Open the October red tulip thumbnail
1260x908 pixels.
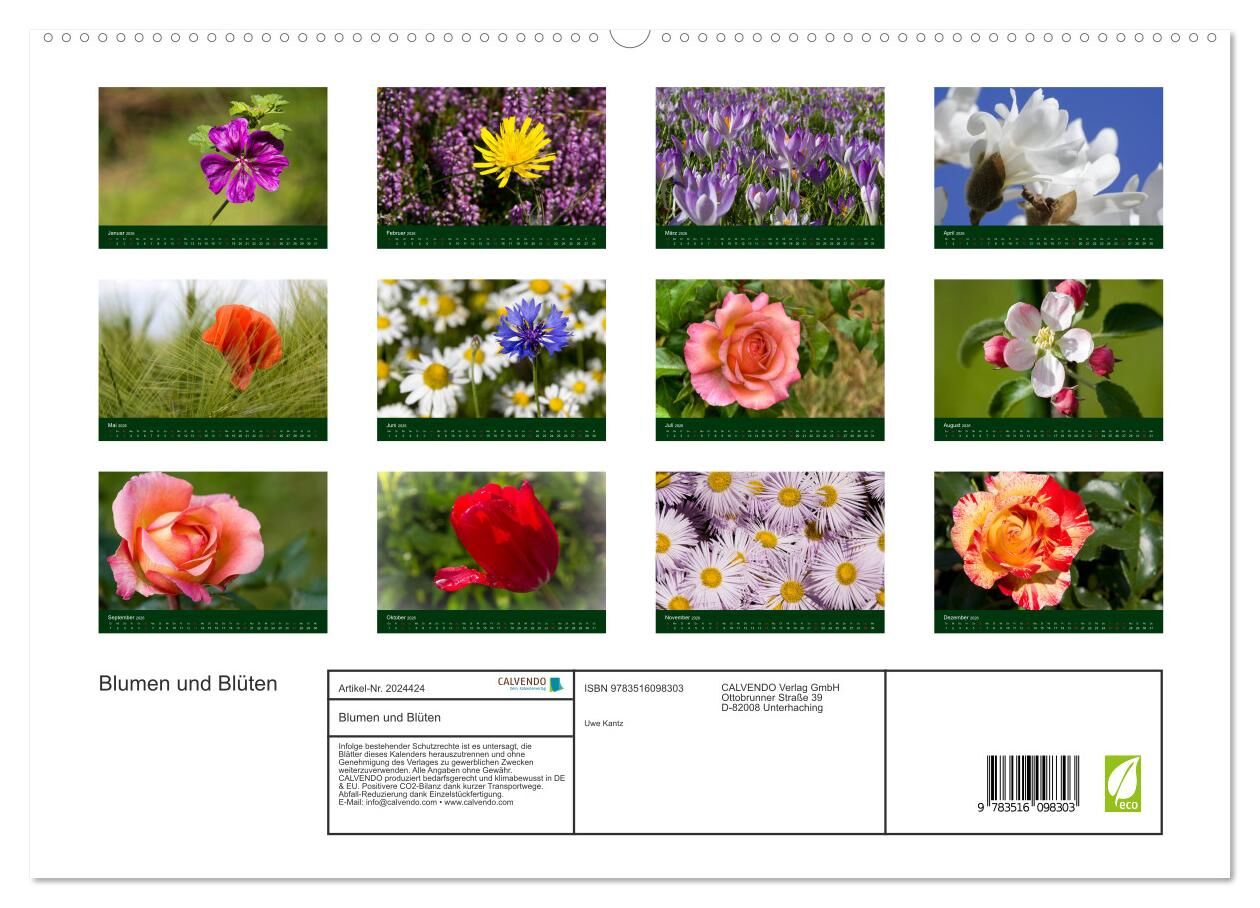(x=491, y=541)
